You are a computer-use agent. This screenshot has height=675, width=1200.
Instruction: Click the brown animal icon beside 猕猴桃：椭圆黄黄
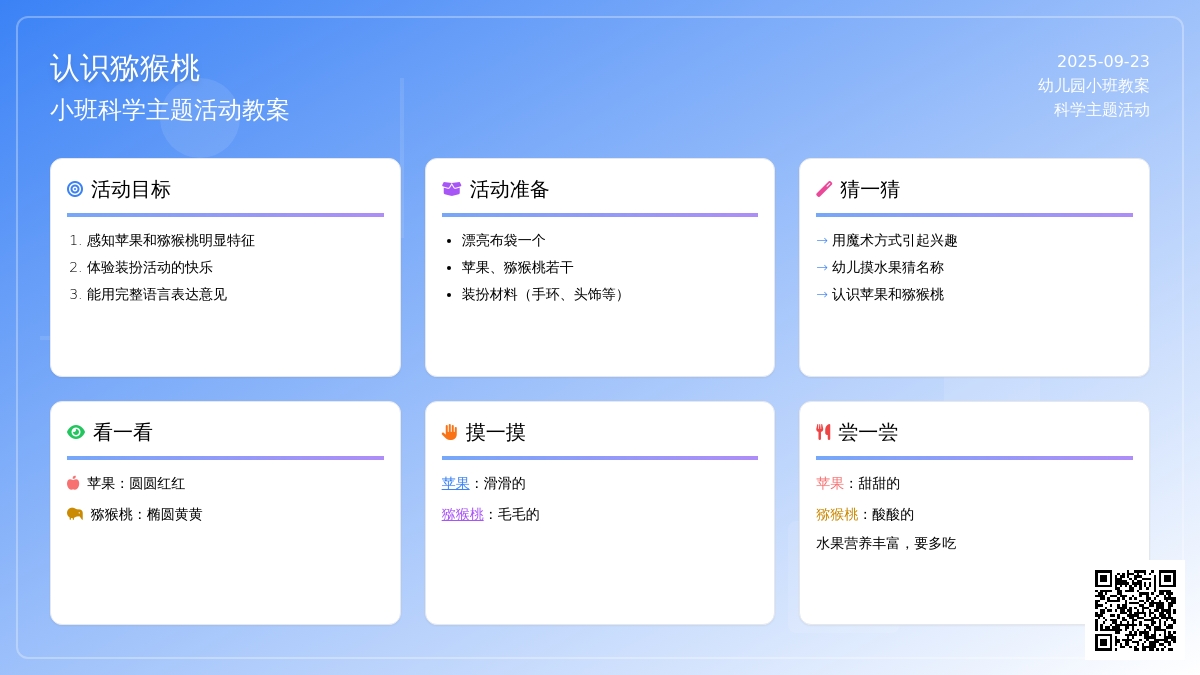coord(75,514)
